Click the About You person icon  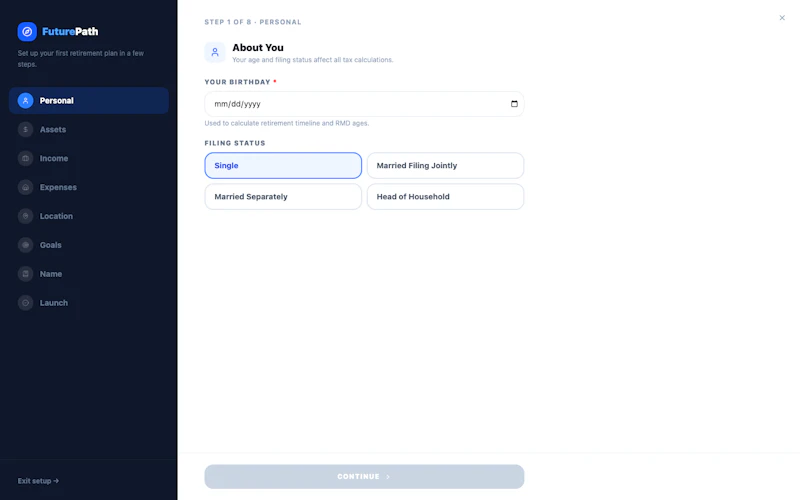(x=215, y=52)
